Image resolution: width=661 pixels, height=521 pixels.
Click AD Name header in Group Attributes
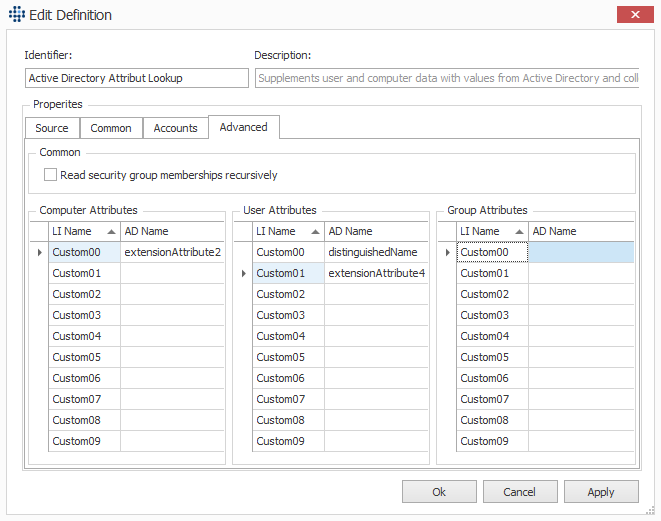581,231
